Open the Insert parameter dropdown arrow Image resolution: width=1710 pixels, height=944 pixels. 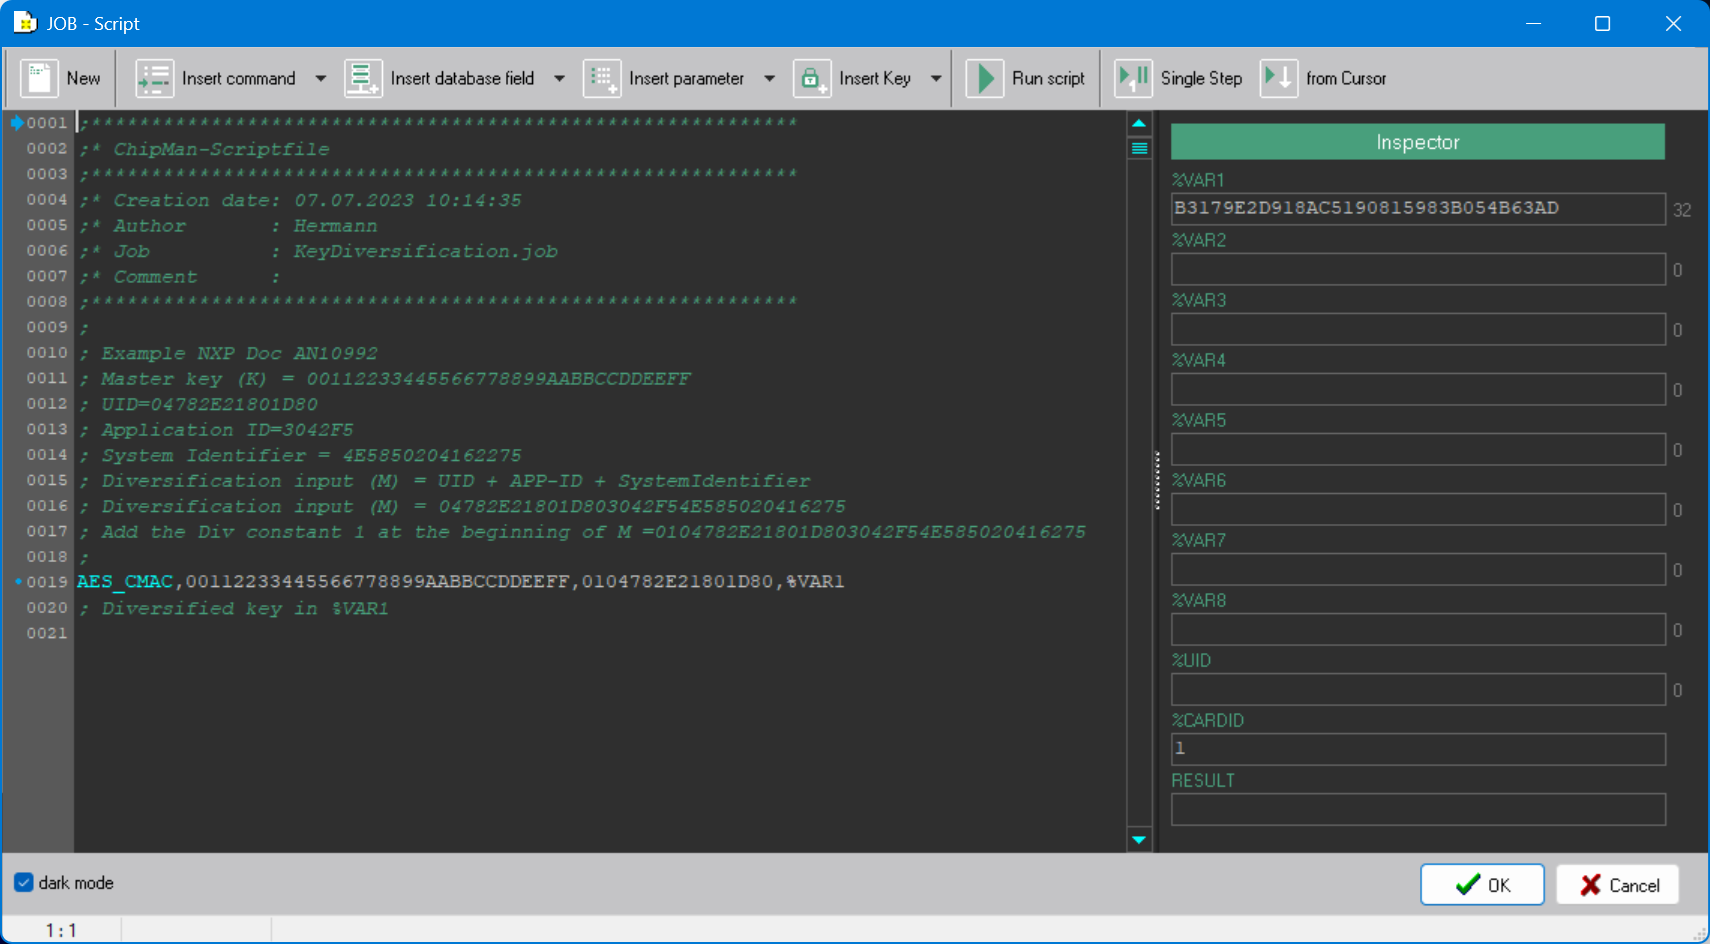pyautogui.click(x=770, y=78)
